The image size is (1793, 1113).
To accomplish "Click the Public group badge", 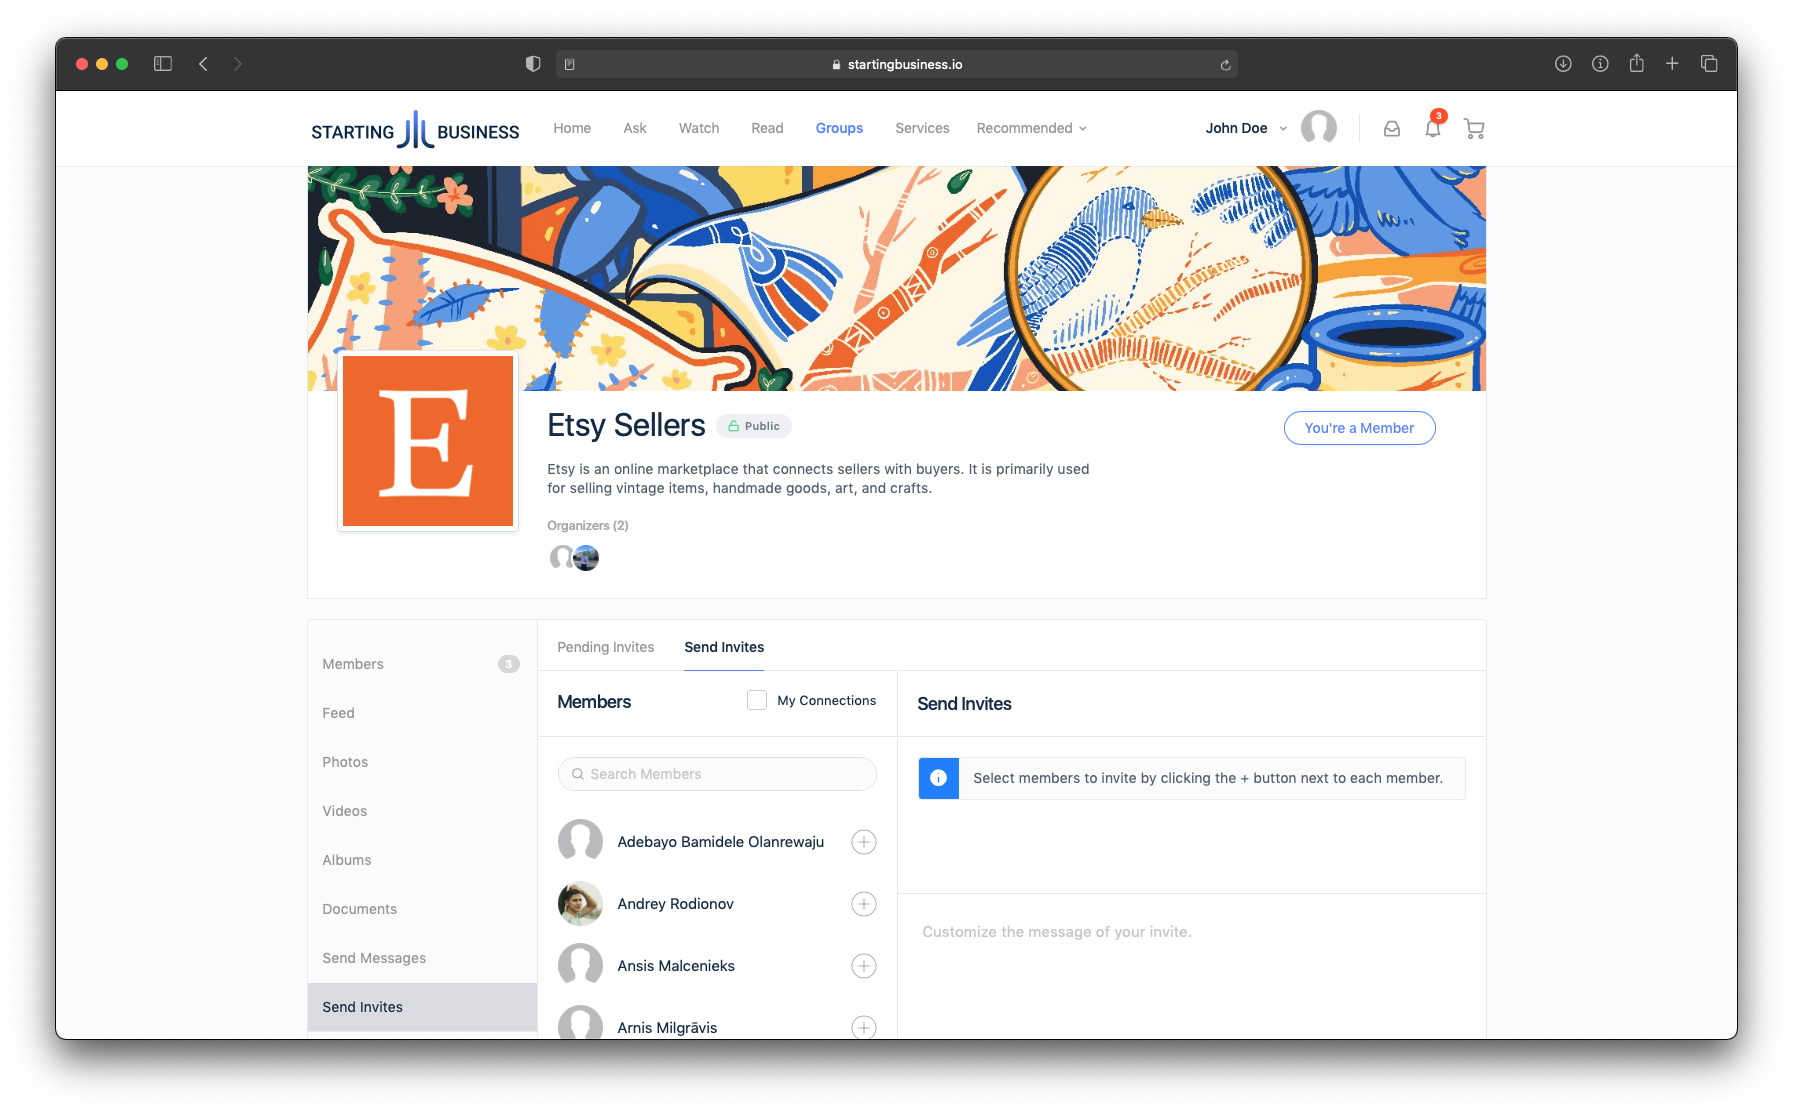I will click(754, 426).
